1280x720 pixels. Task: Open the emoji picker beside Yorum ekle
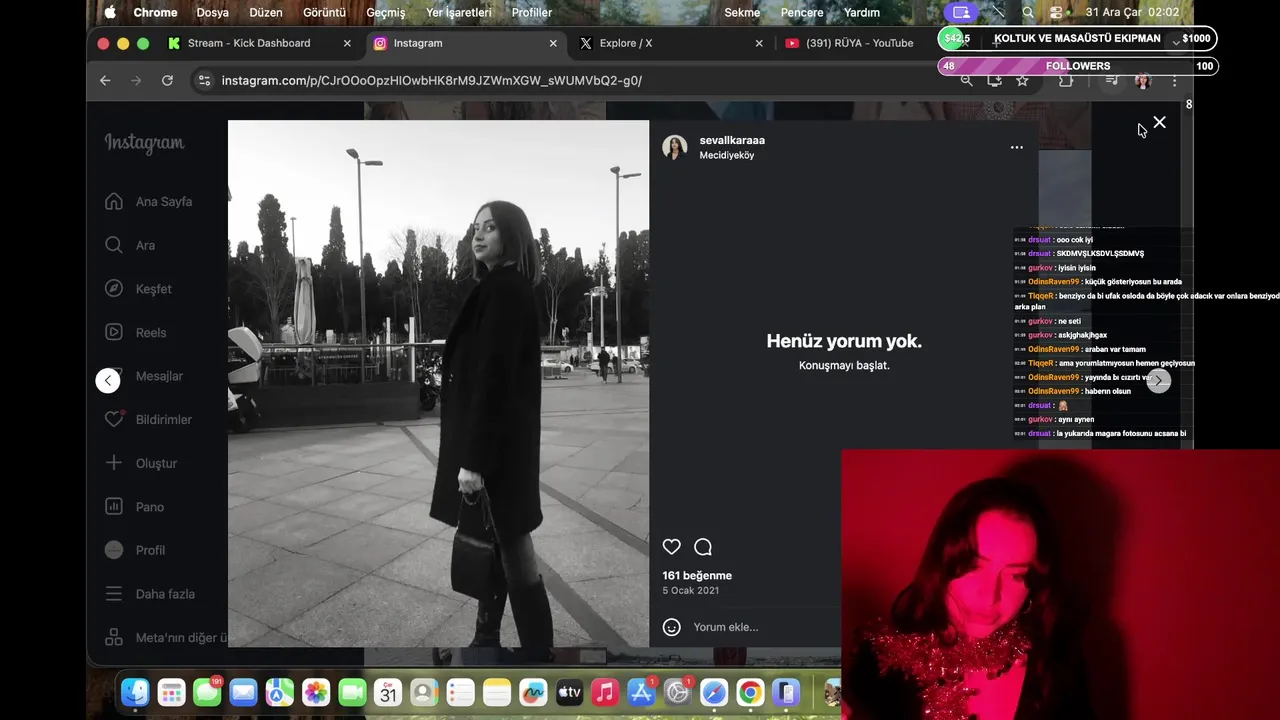pos(672,627)
